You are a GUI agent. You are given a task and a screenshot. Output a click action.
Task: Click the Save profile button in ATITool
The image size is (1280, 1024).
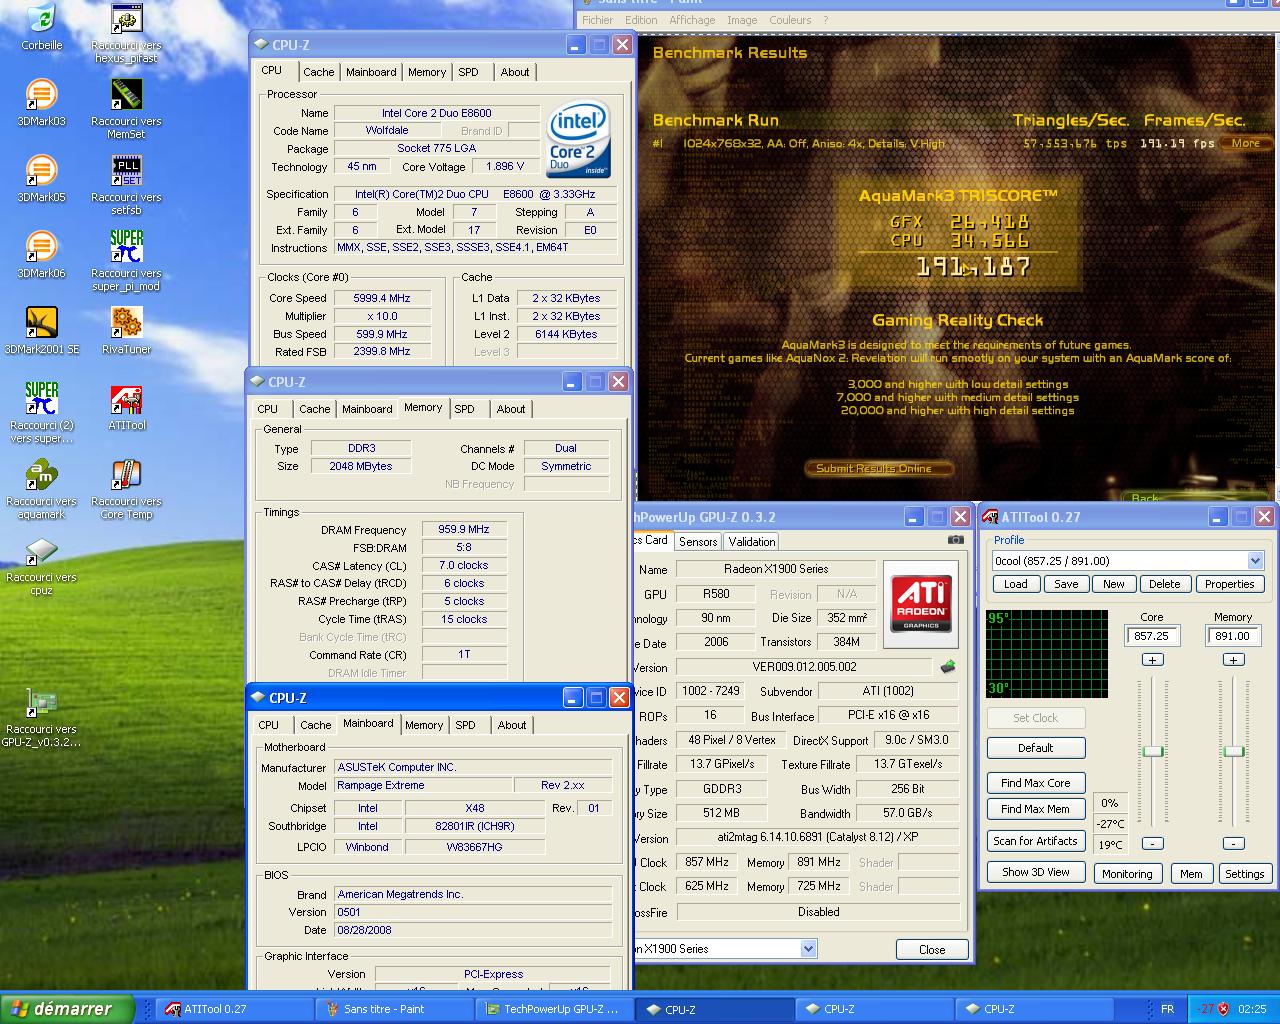1066,584
